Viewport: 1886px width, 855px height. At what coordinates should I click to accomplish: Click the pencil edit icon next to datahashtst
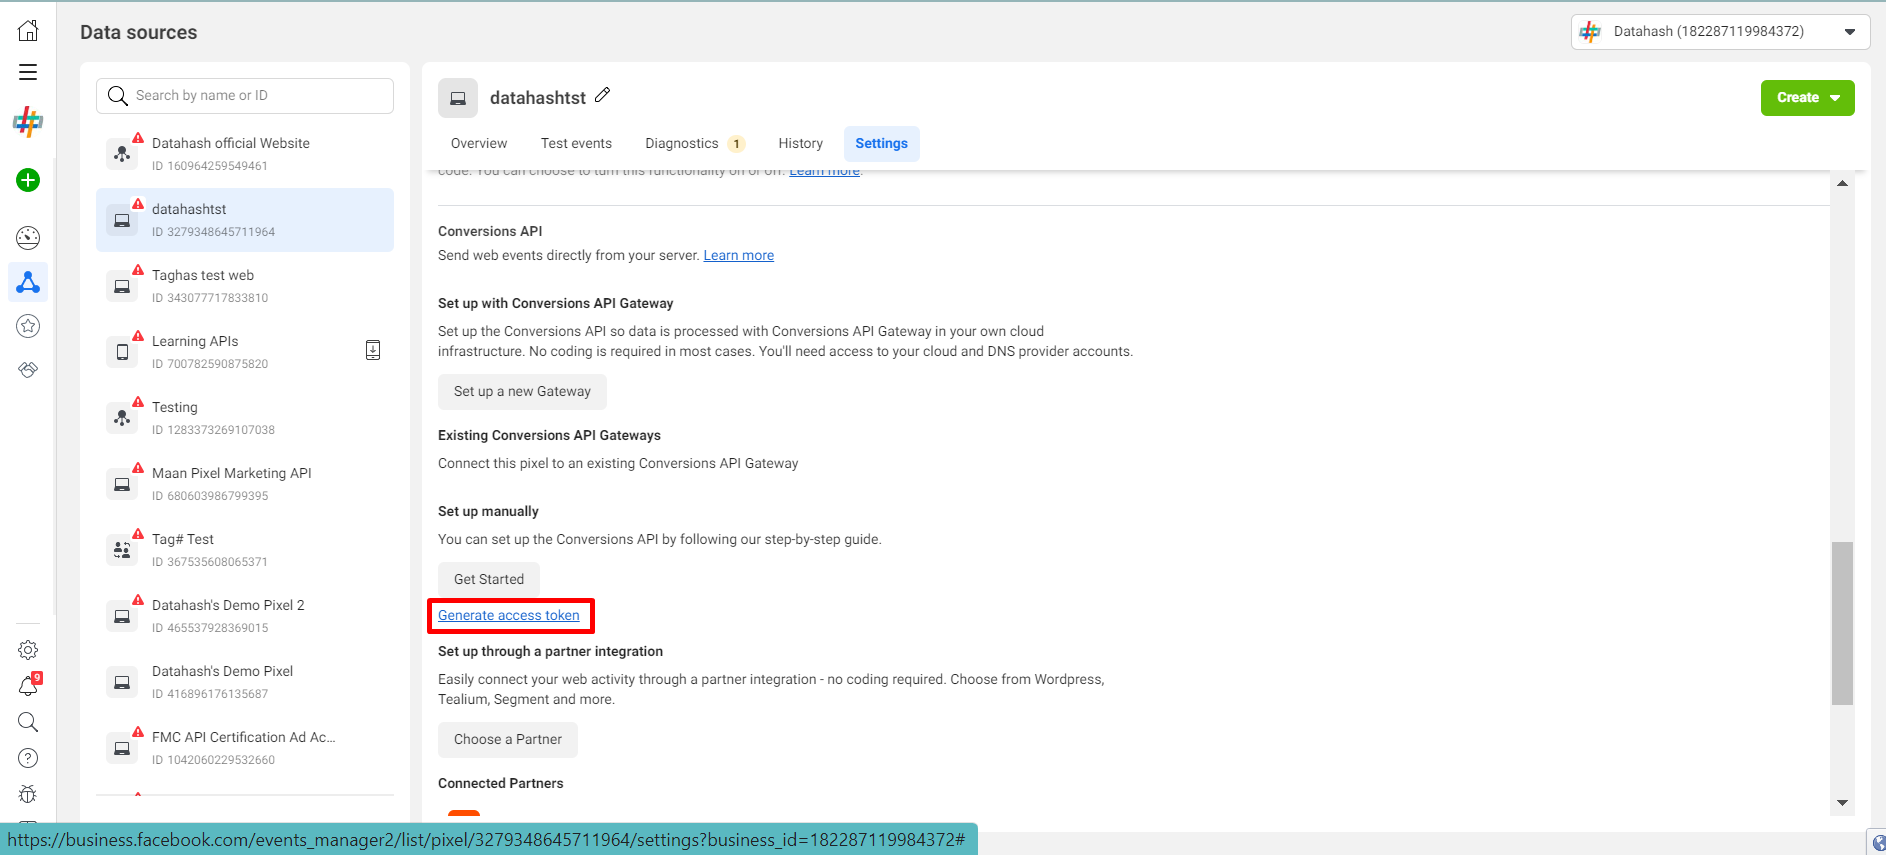(602, 95)
